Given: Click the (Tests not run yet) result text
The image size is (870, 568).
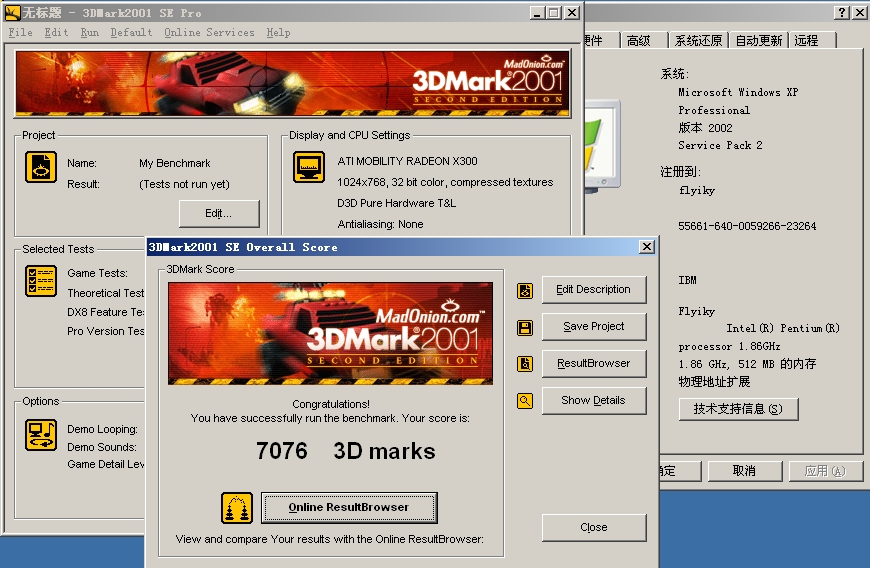Looking at the screenshot, I should click(184, 184).
